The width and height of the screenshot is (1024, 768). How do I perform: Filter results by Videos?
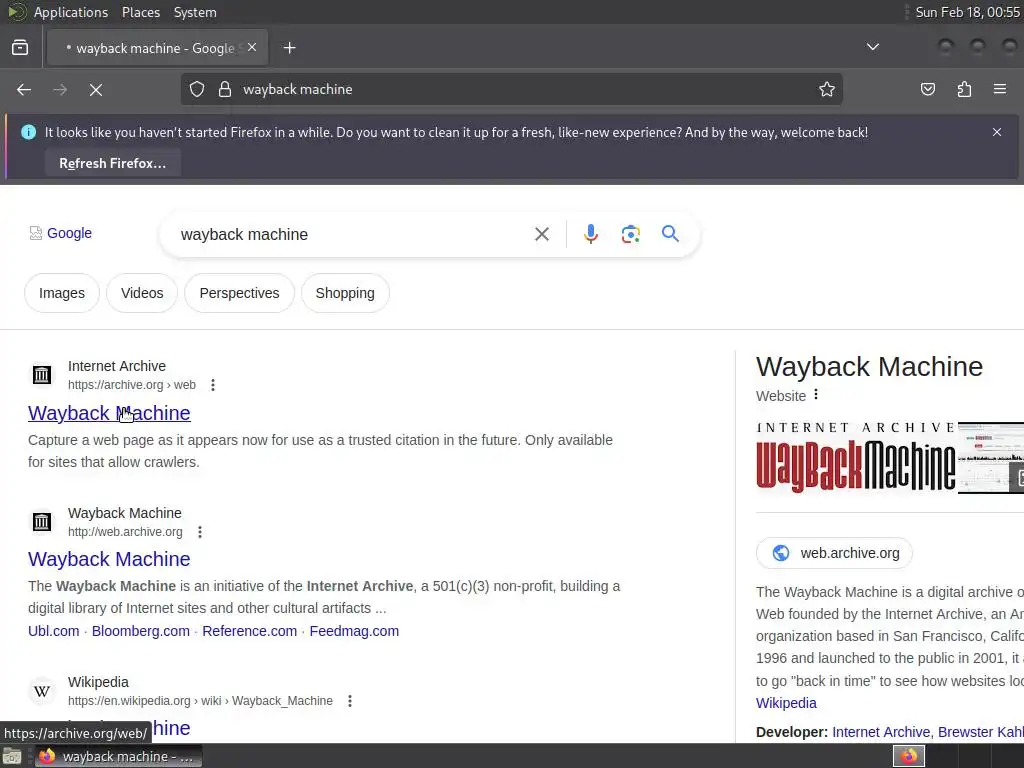click(142, 293)
